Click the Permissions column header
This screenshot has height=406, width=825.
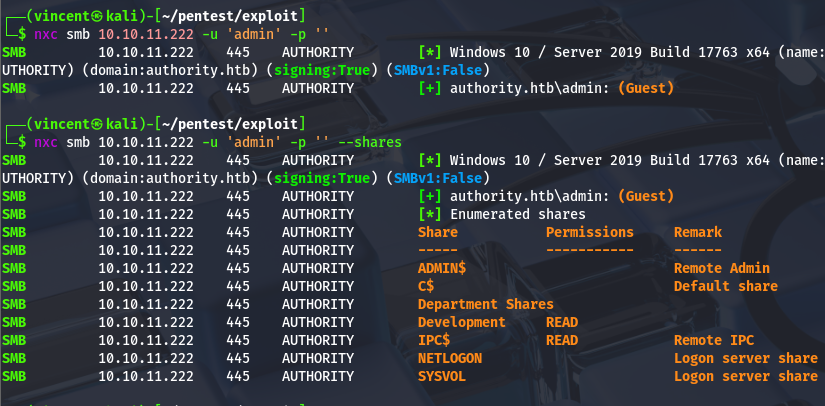pos(590,232)
